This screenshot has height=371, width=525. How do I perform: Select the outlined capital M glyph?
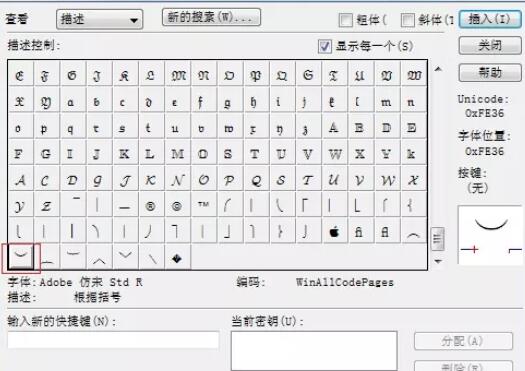click(x=176, y=154)
